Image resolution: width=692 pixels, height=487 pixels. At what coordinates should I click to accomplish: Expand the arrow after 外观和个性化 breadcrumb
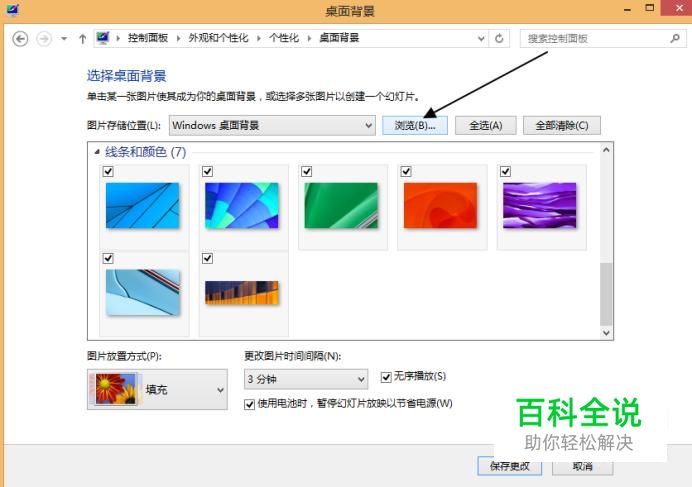(259, 38)
